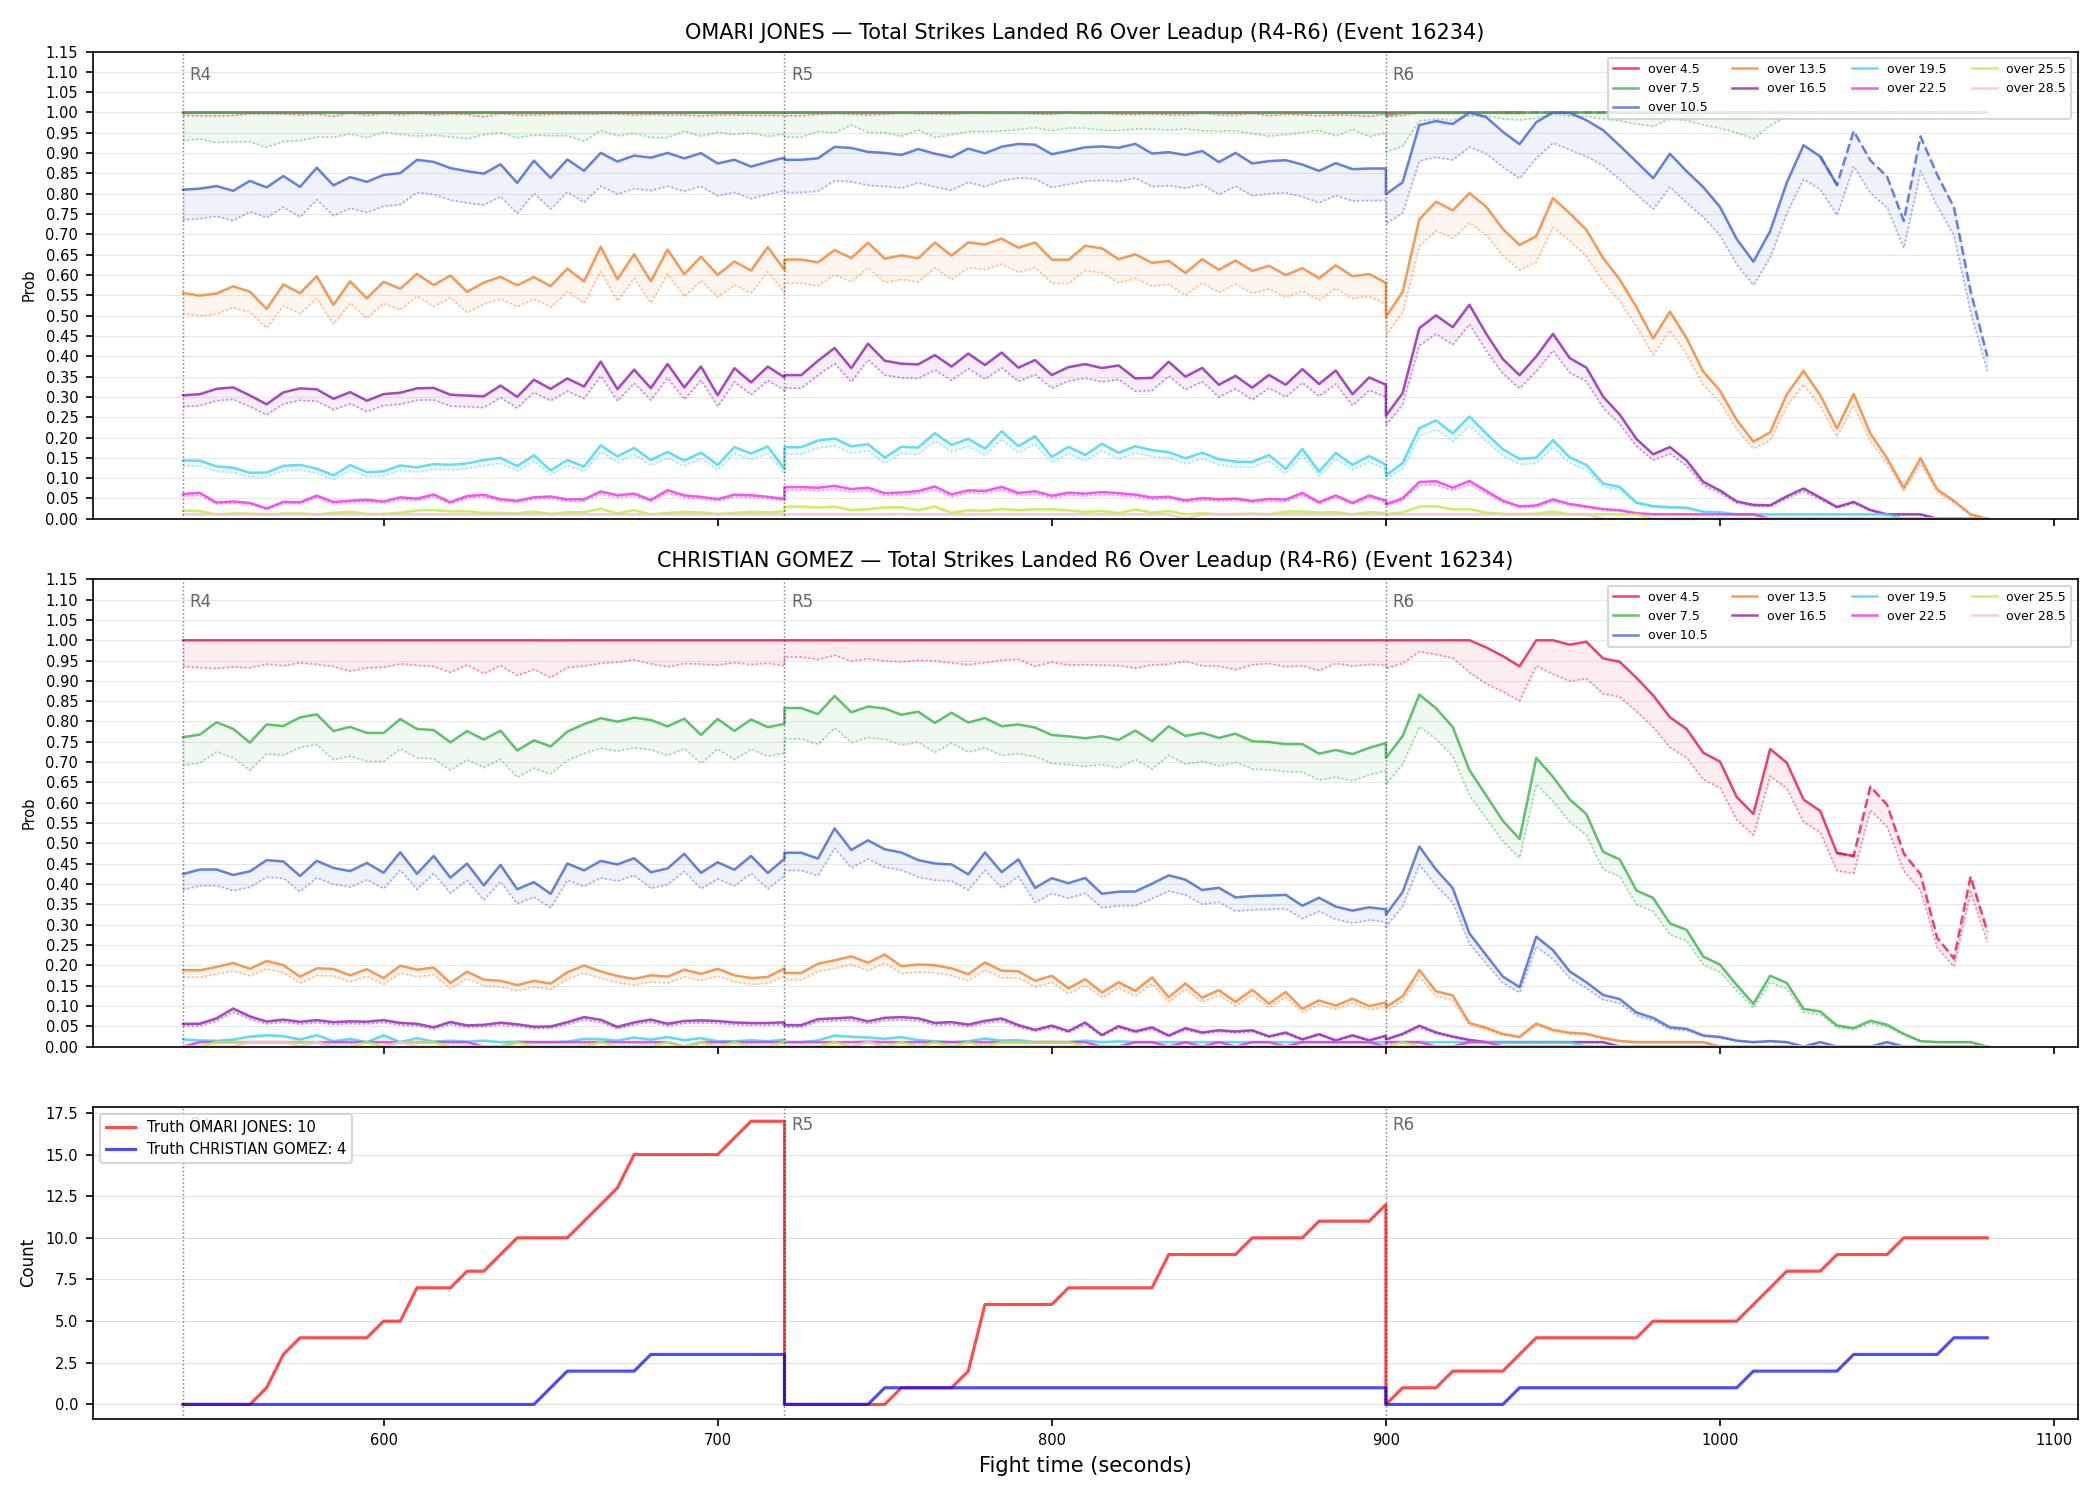The width and height of the screenshot is (2100, 1500).
Task: Click the 800 tick on the fight time axis
Action: [1051, 1439]
